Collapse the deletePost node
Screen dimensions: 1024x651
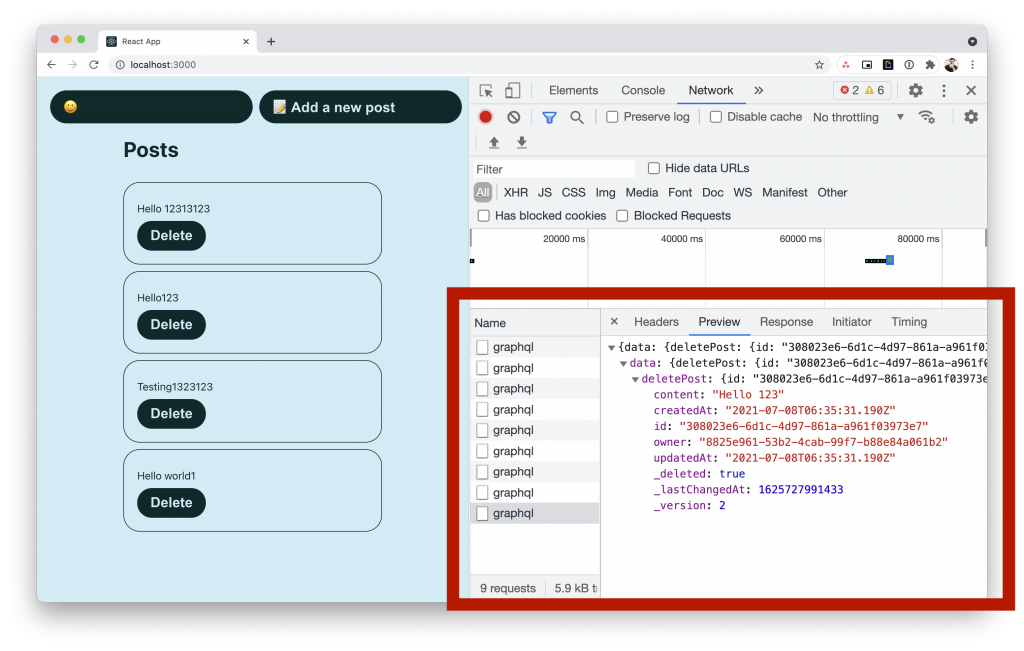click(635, 379)
